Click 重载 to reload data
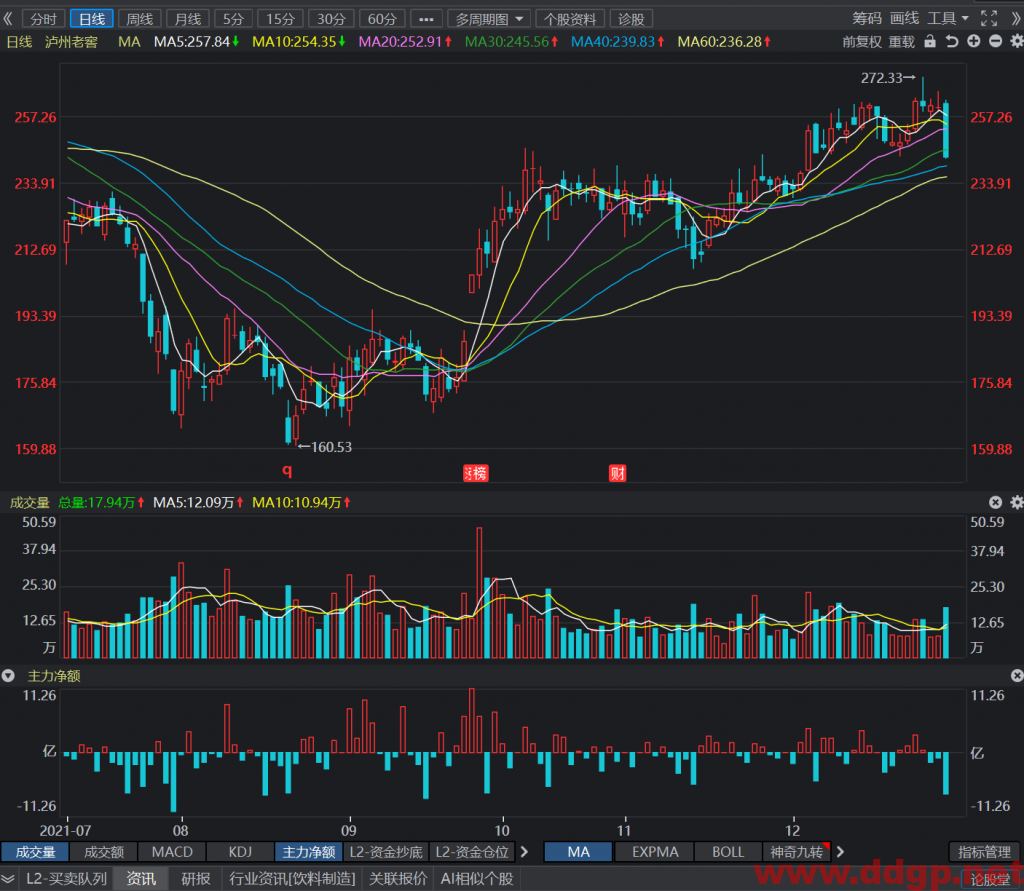 point(902,42)
